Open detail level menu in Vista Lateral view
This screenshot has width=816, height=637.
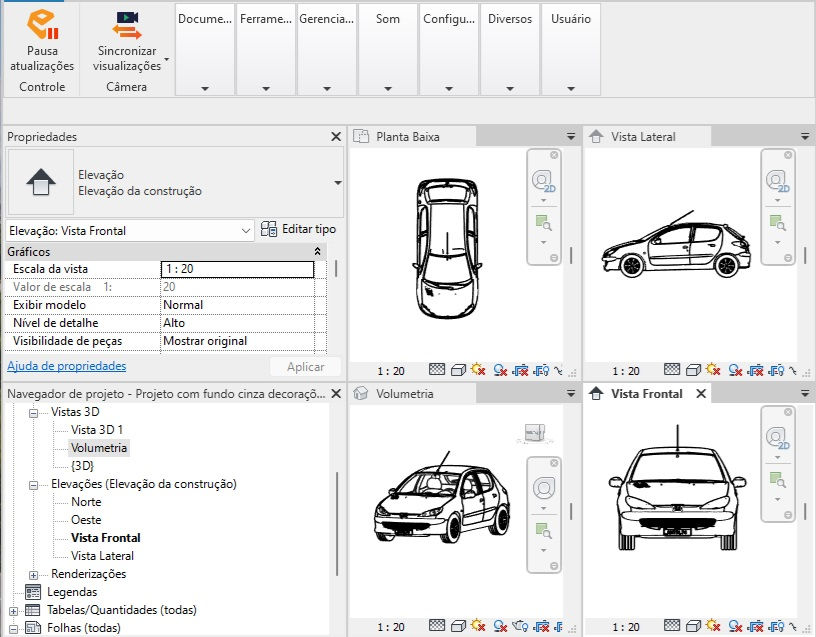[672, 370]
